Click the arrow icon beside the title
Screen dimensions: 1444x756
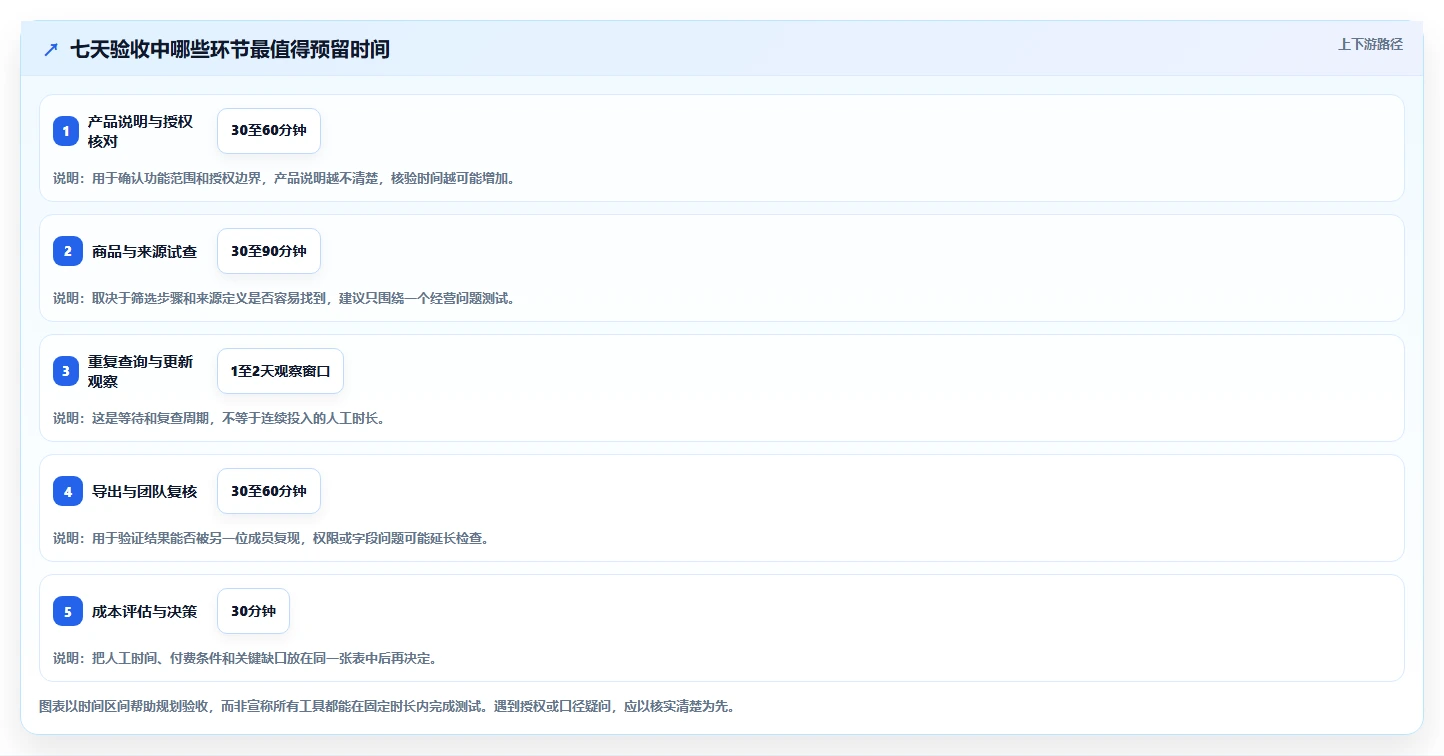click(51, 50)
